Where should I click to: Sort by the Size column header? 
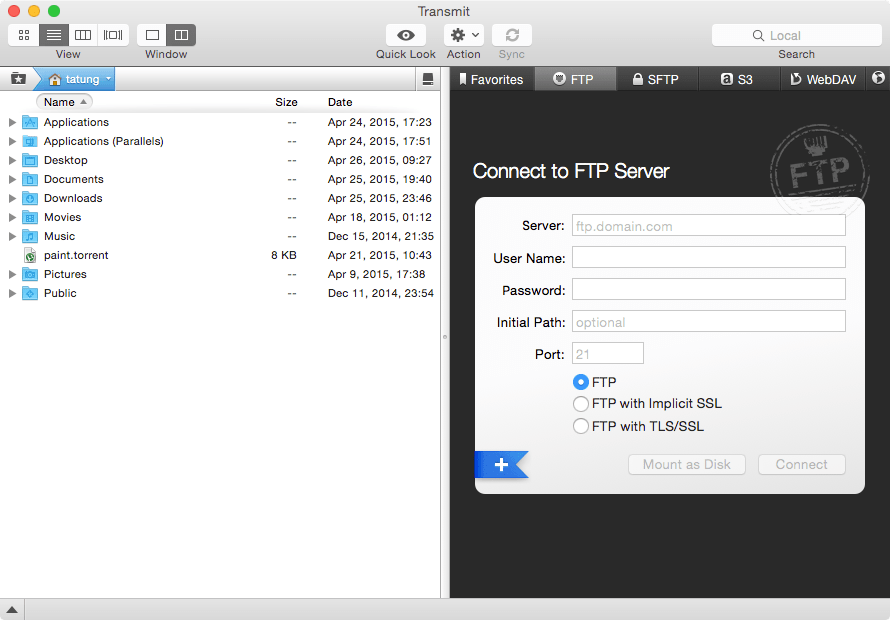tap(286, 102)
